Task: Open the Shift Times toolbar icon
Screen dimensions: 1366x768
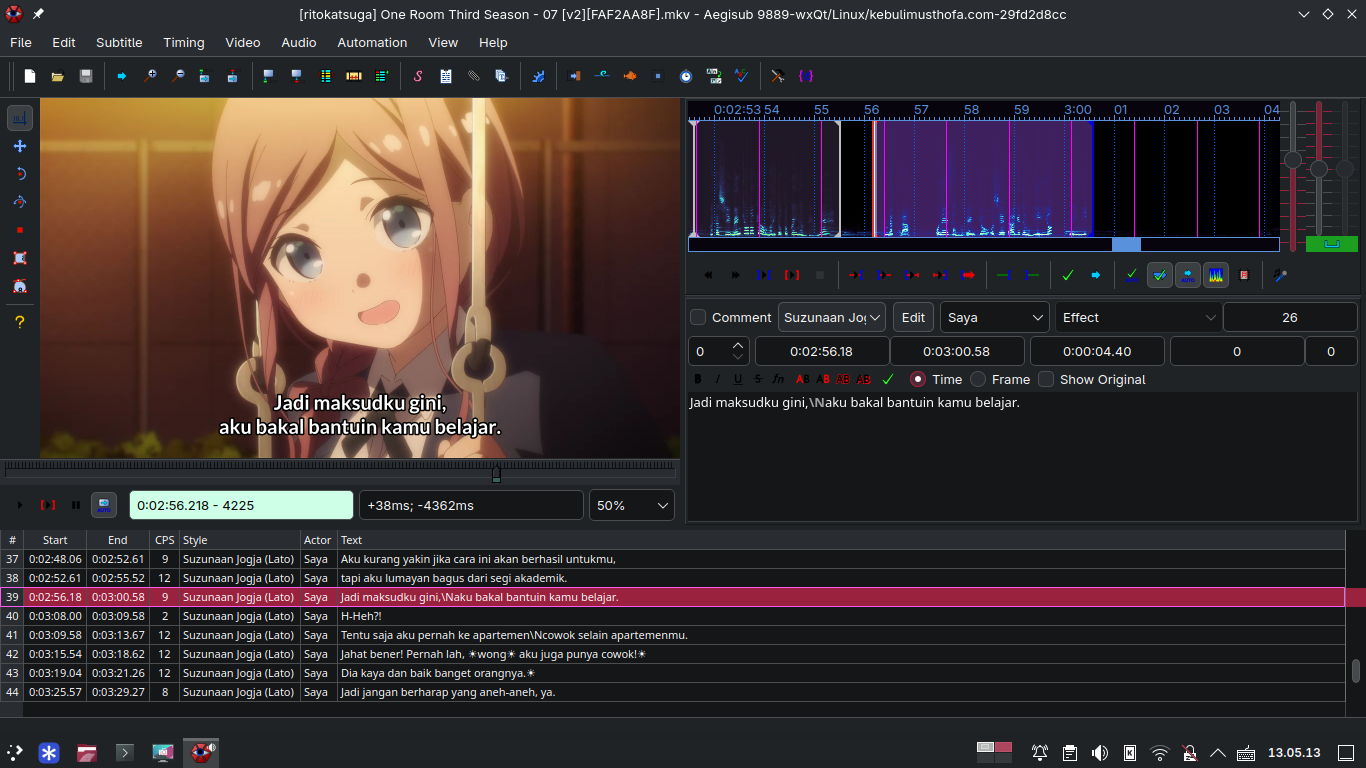Action: click(574, 76)
